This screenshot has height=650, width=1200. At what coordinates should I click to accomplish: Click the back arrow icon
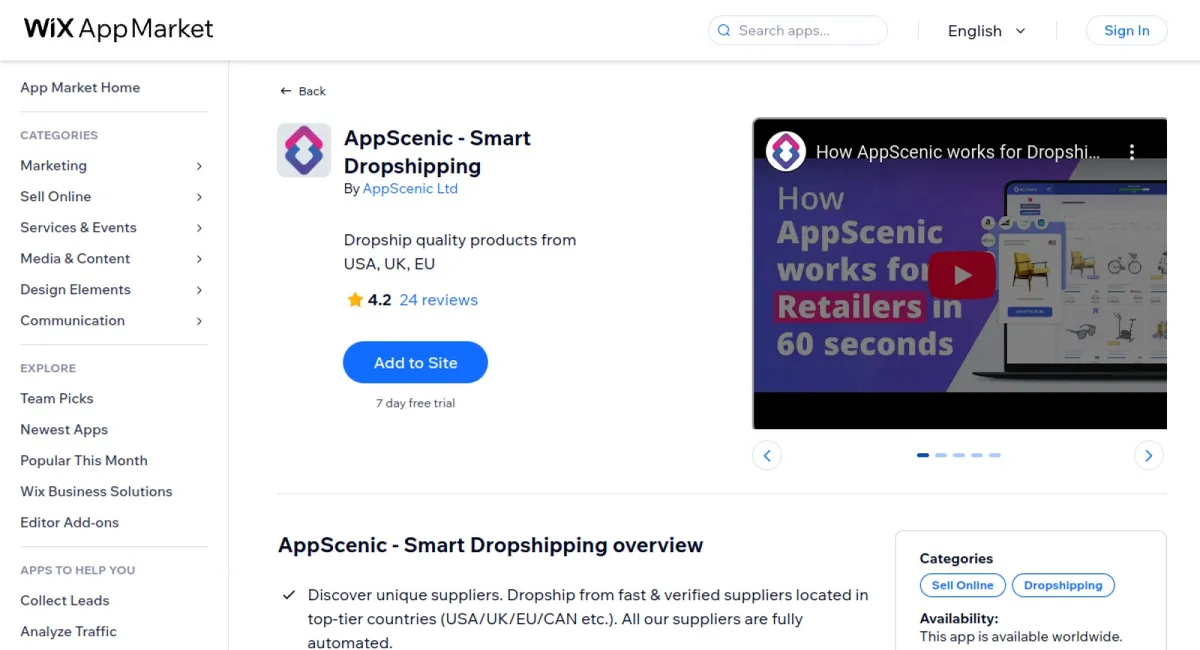coord(286,91)
